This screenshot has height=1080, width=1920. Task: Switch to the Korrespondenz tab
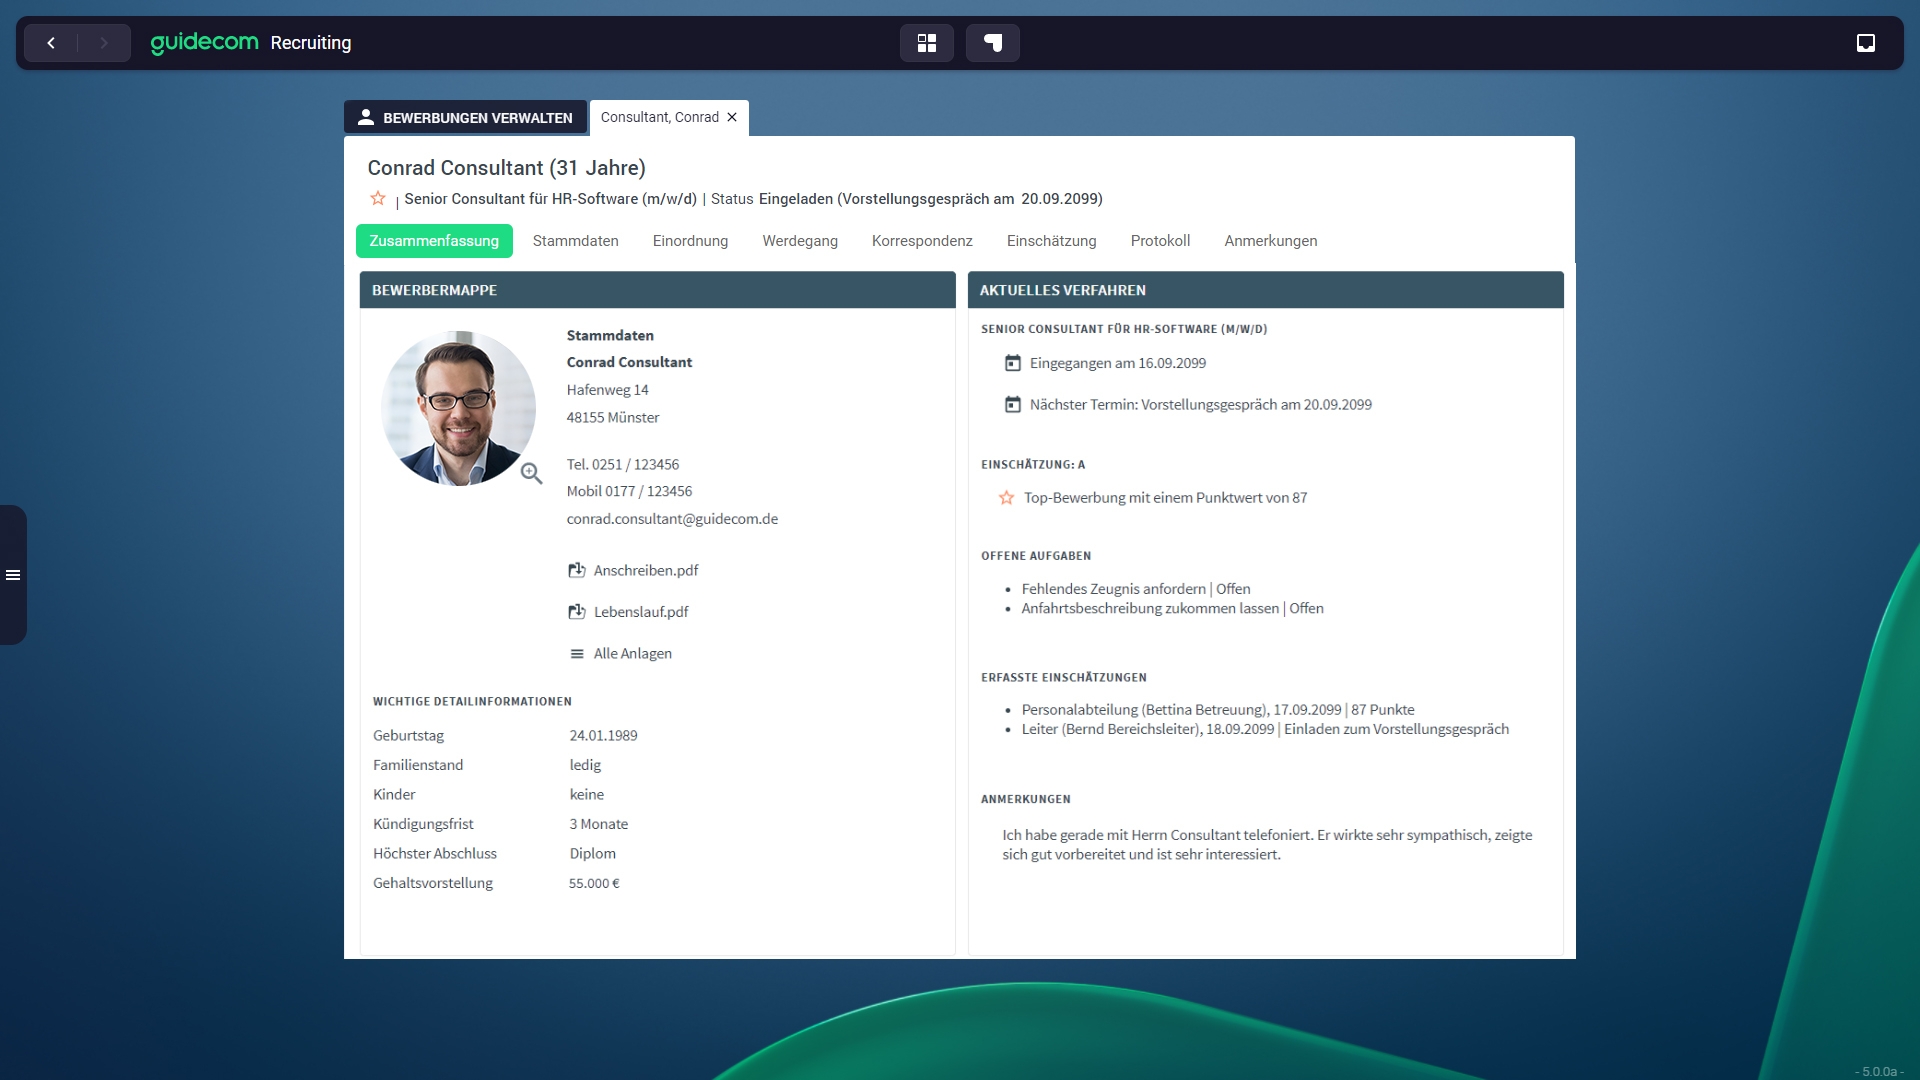(921, 241)
